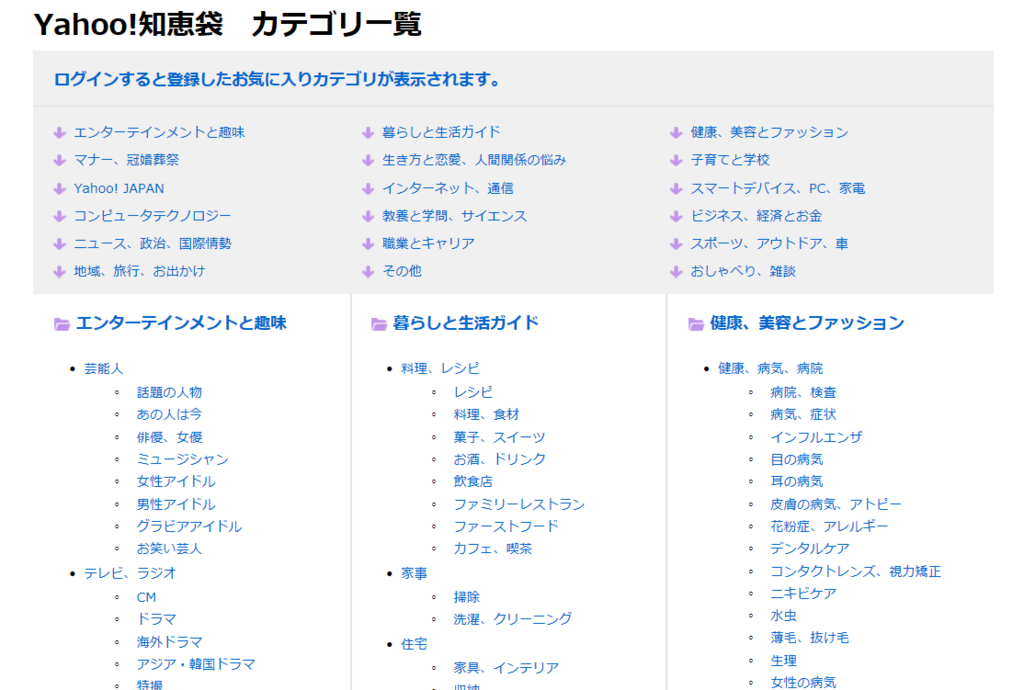The height and width of the screenshot is (690, 1024).
Task: Click the arrow icon beside 教養と学問、サイエンス
Action: click(368, 216)
